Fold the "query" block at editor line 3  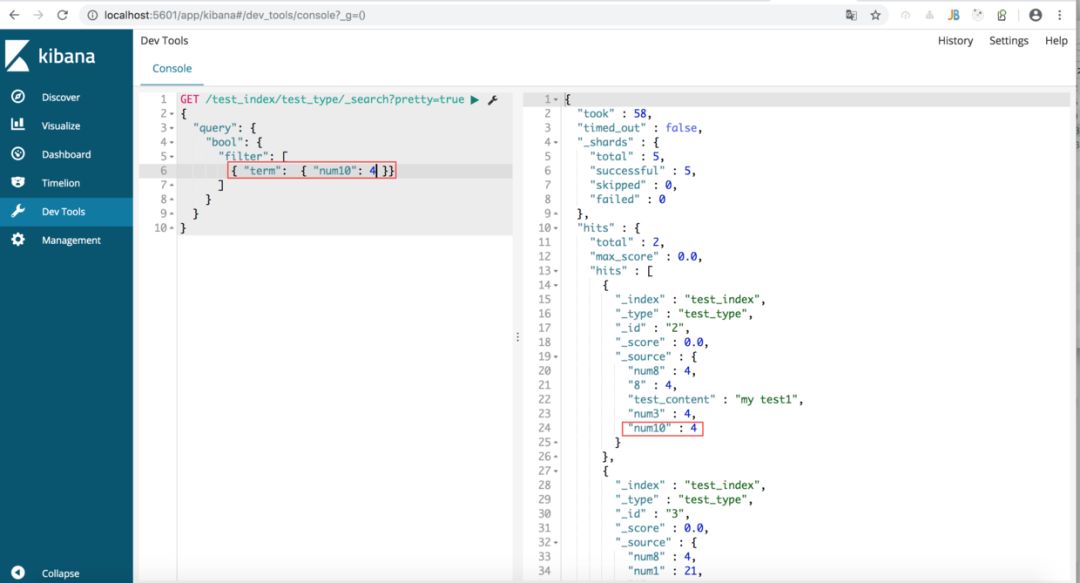coord(172,129)
